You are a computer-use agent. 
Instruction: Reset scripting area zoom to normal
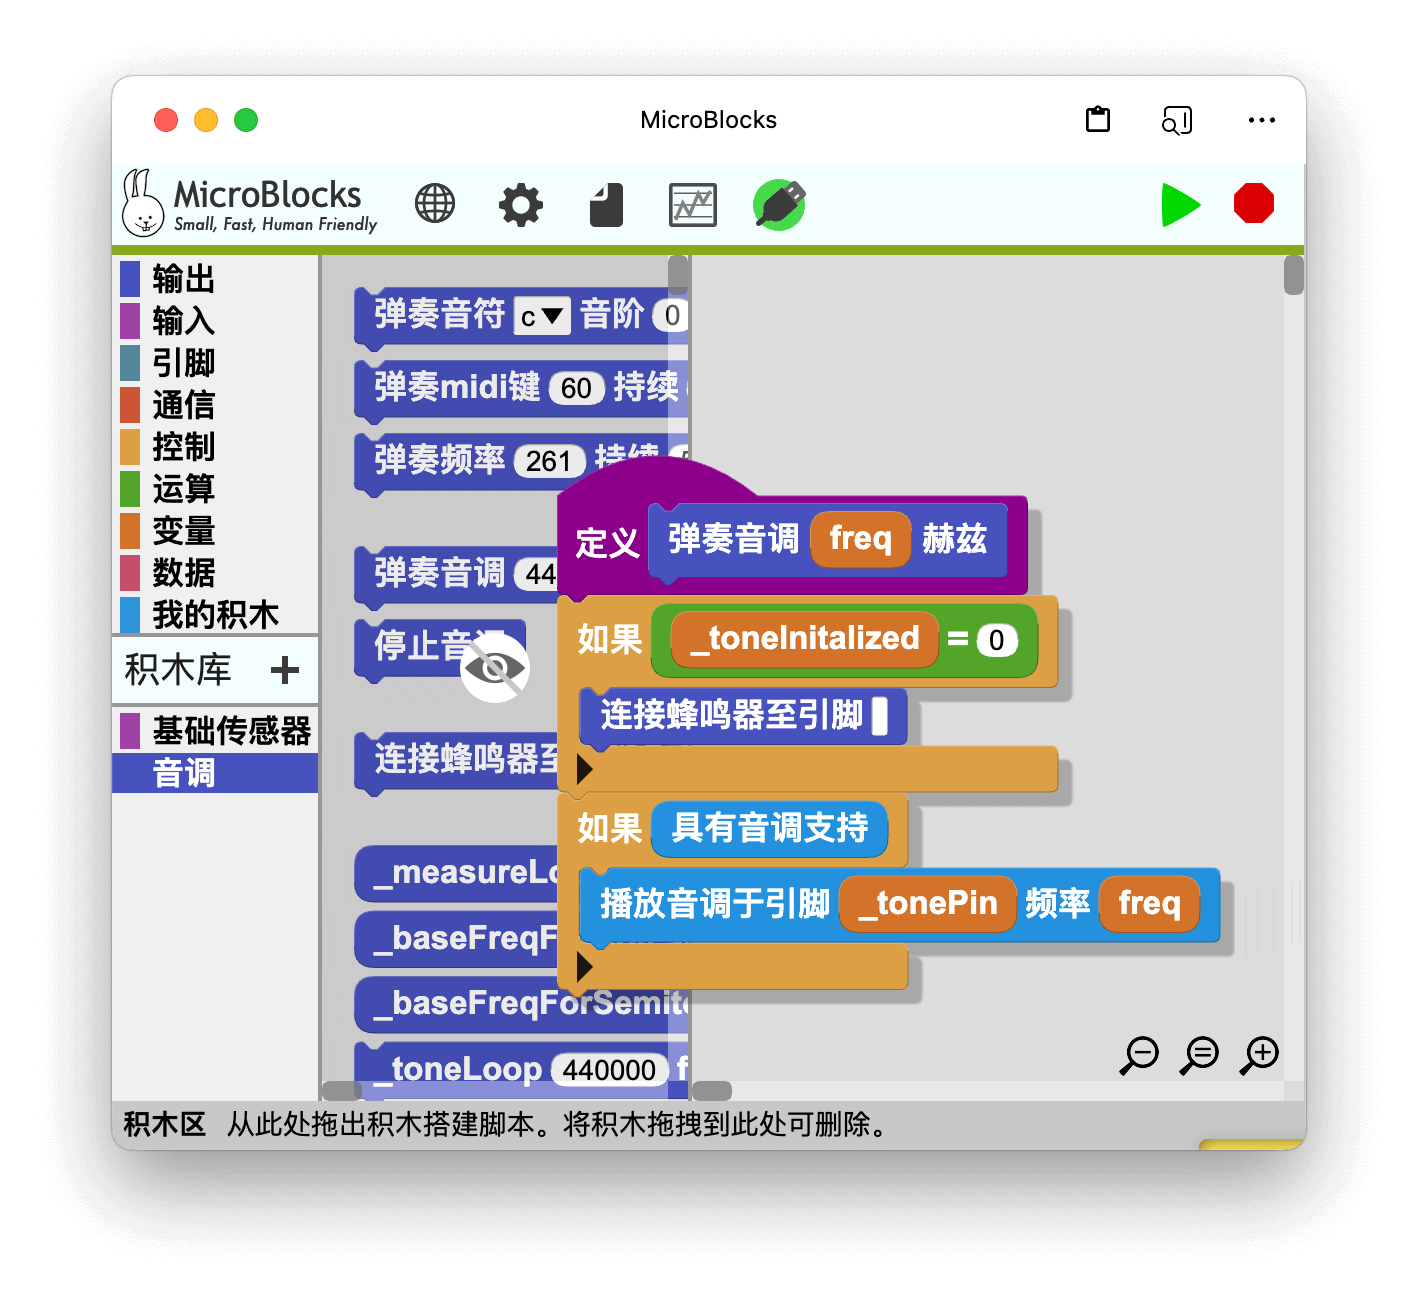click(1200, 1055)
